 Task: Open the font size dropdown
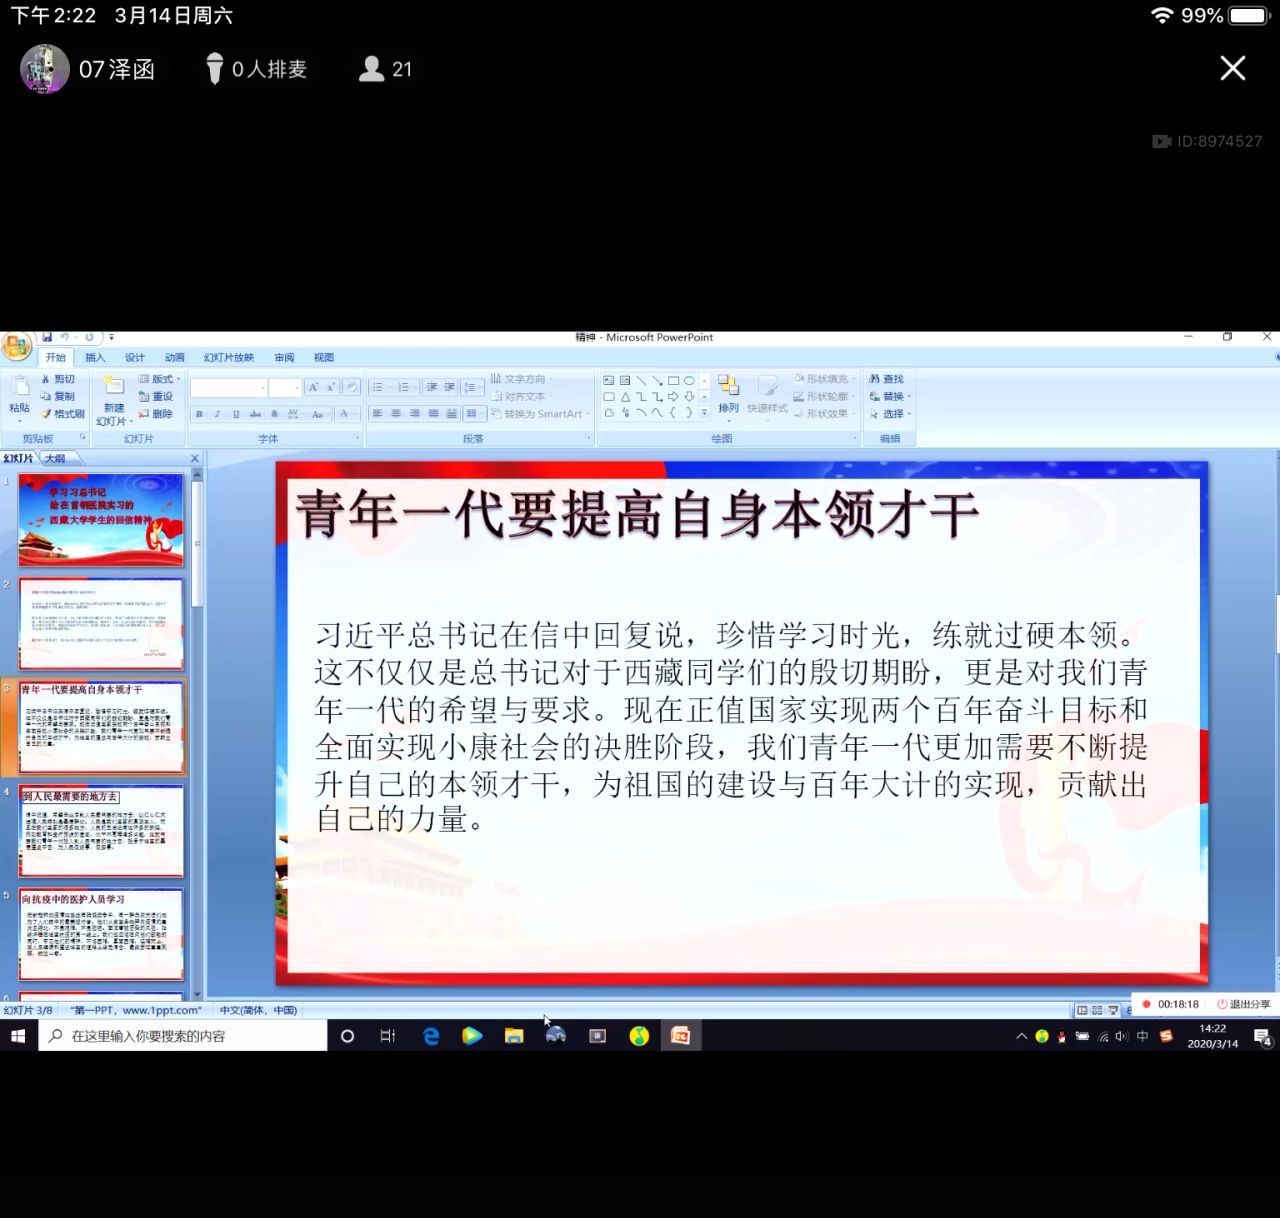pos(296,387)
